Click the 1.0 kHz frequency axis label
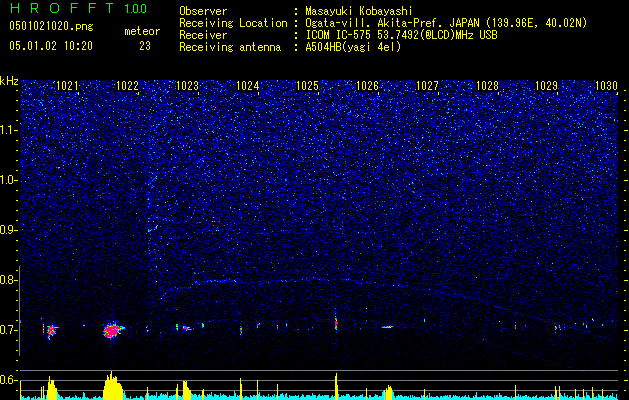This screenshot has width=629, height=400. pos(9,180)
